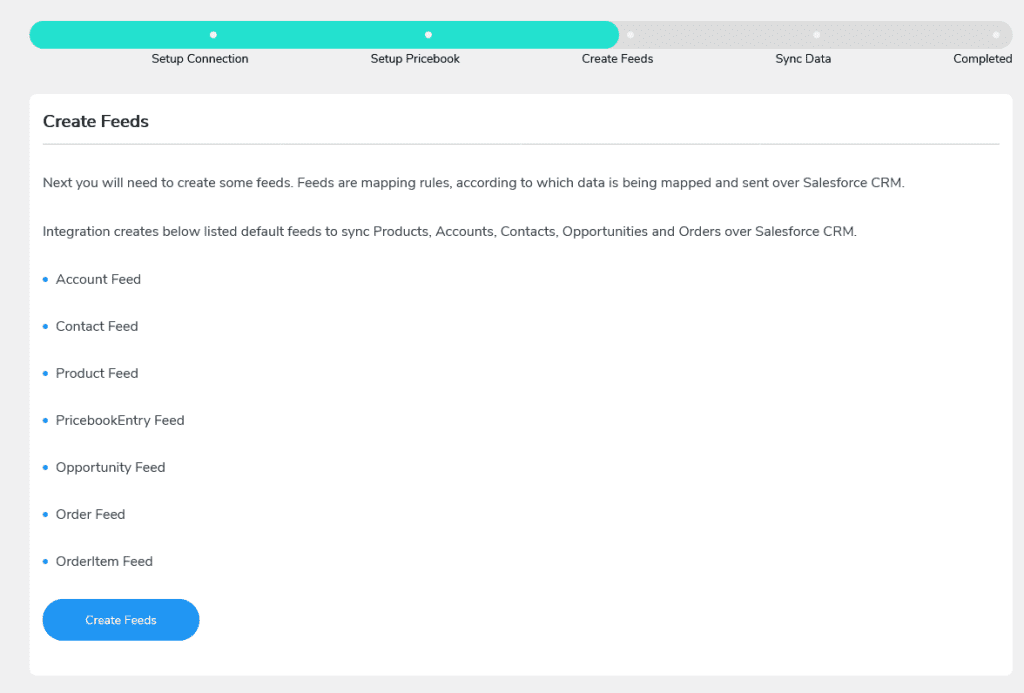Click the Create Feeds heading text
This screenshot has width=1024, height=693.
[x=95, y=121]
